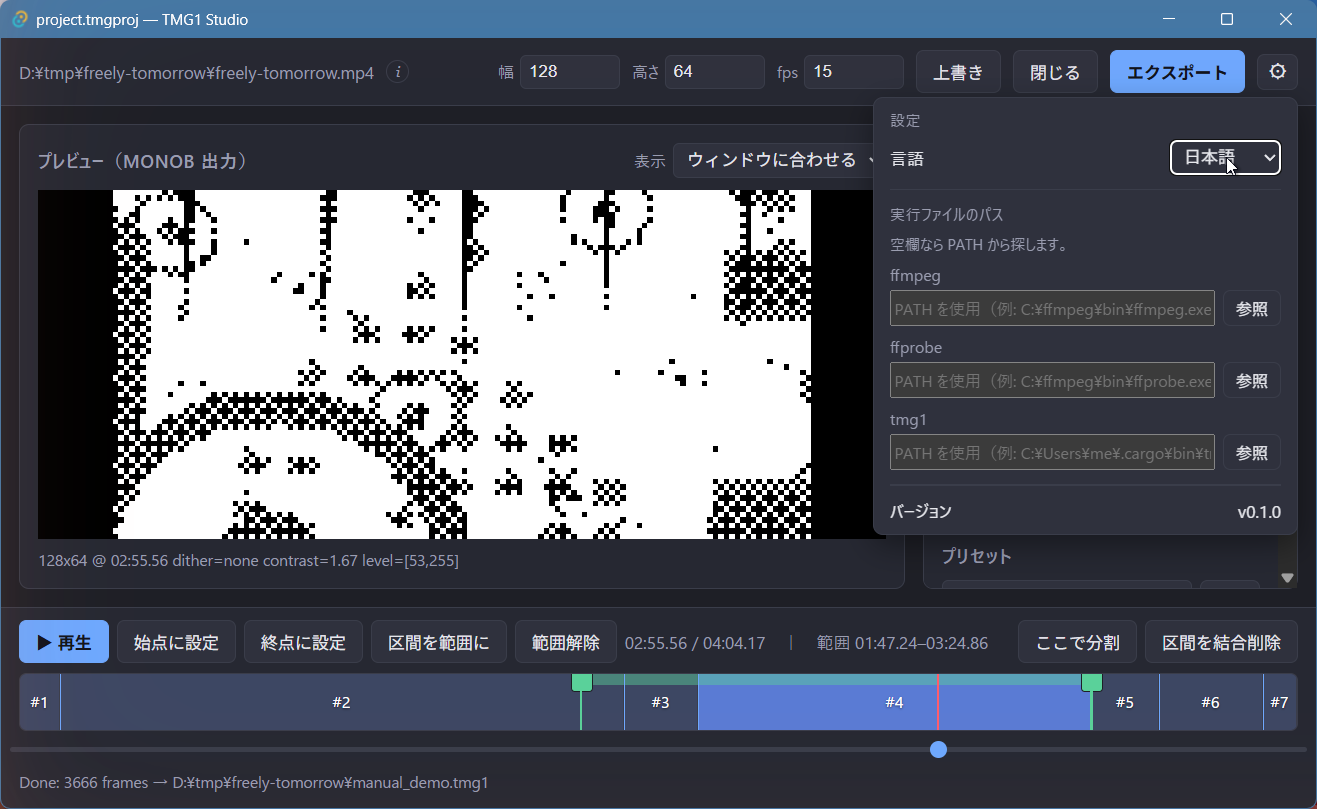Click the green range start handle

[581, 682]
